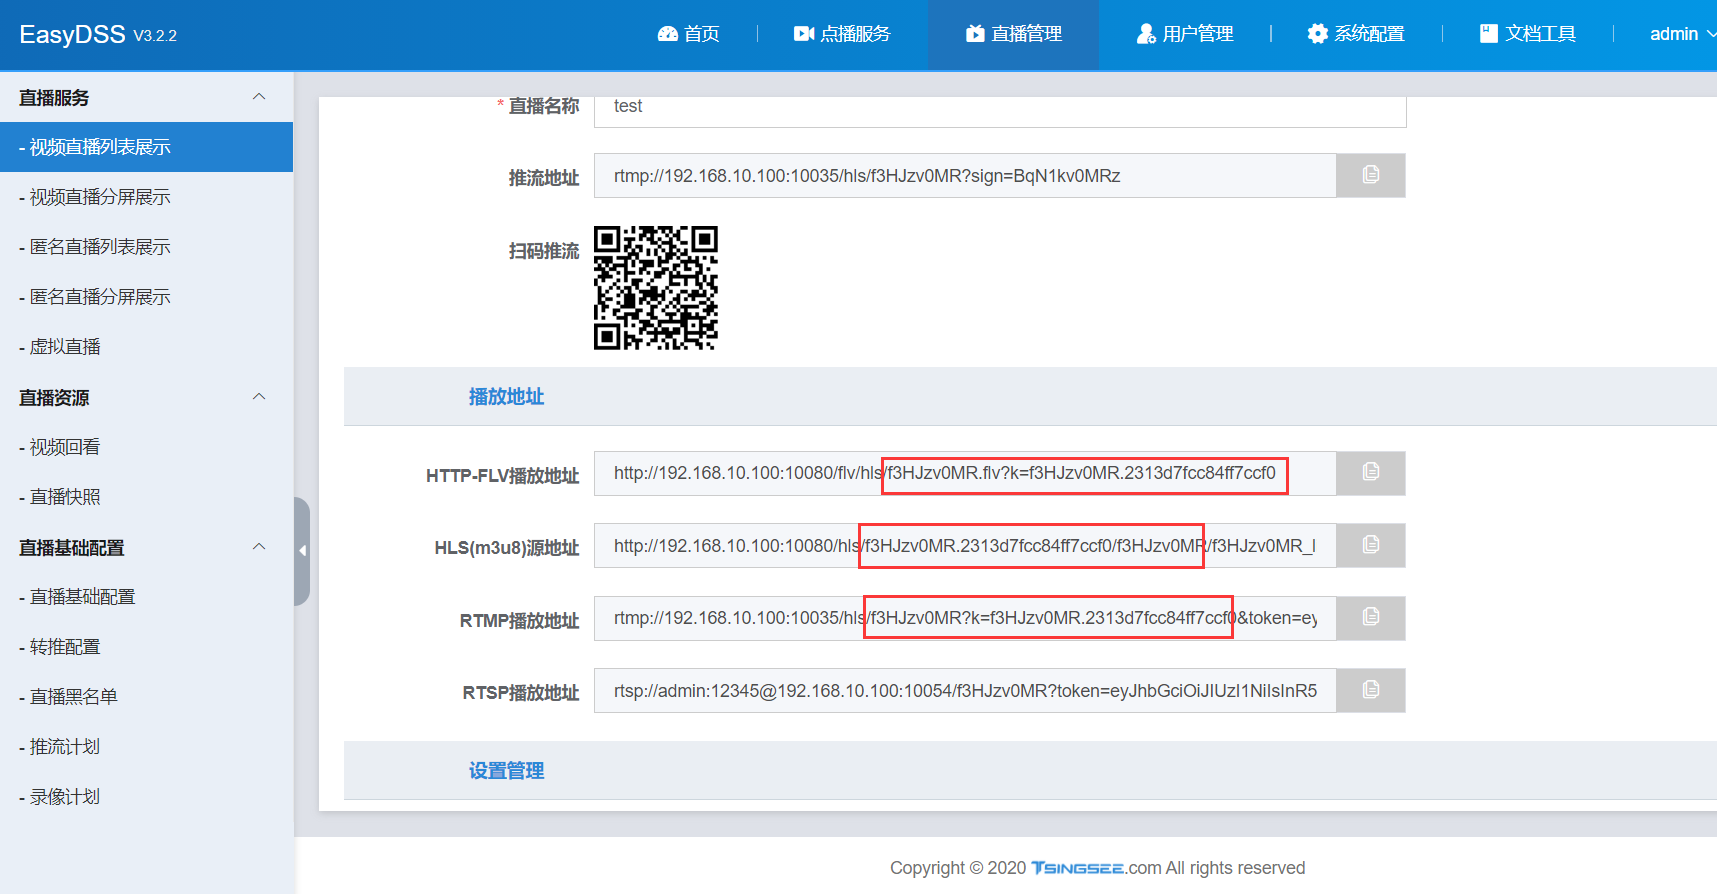
Task: Select 视频直播分屏展示 in sidebar
Action: (146, 197)
